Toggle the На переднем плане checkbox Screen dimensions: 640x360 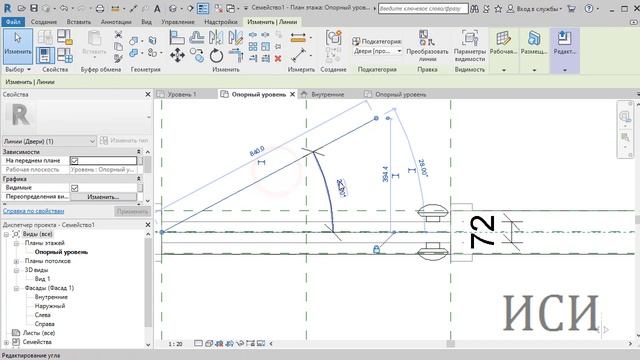pos(74,161)
